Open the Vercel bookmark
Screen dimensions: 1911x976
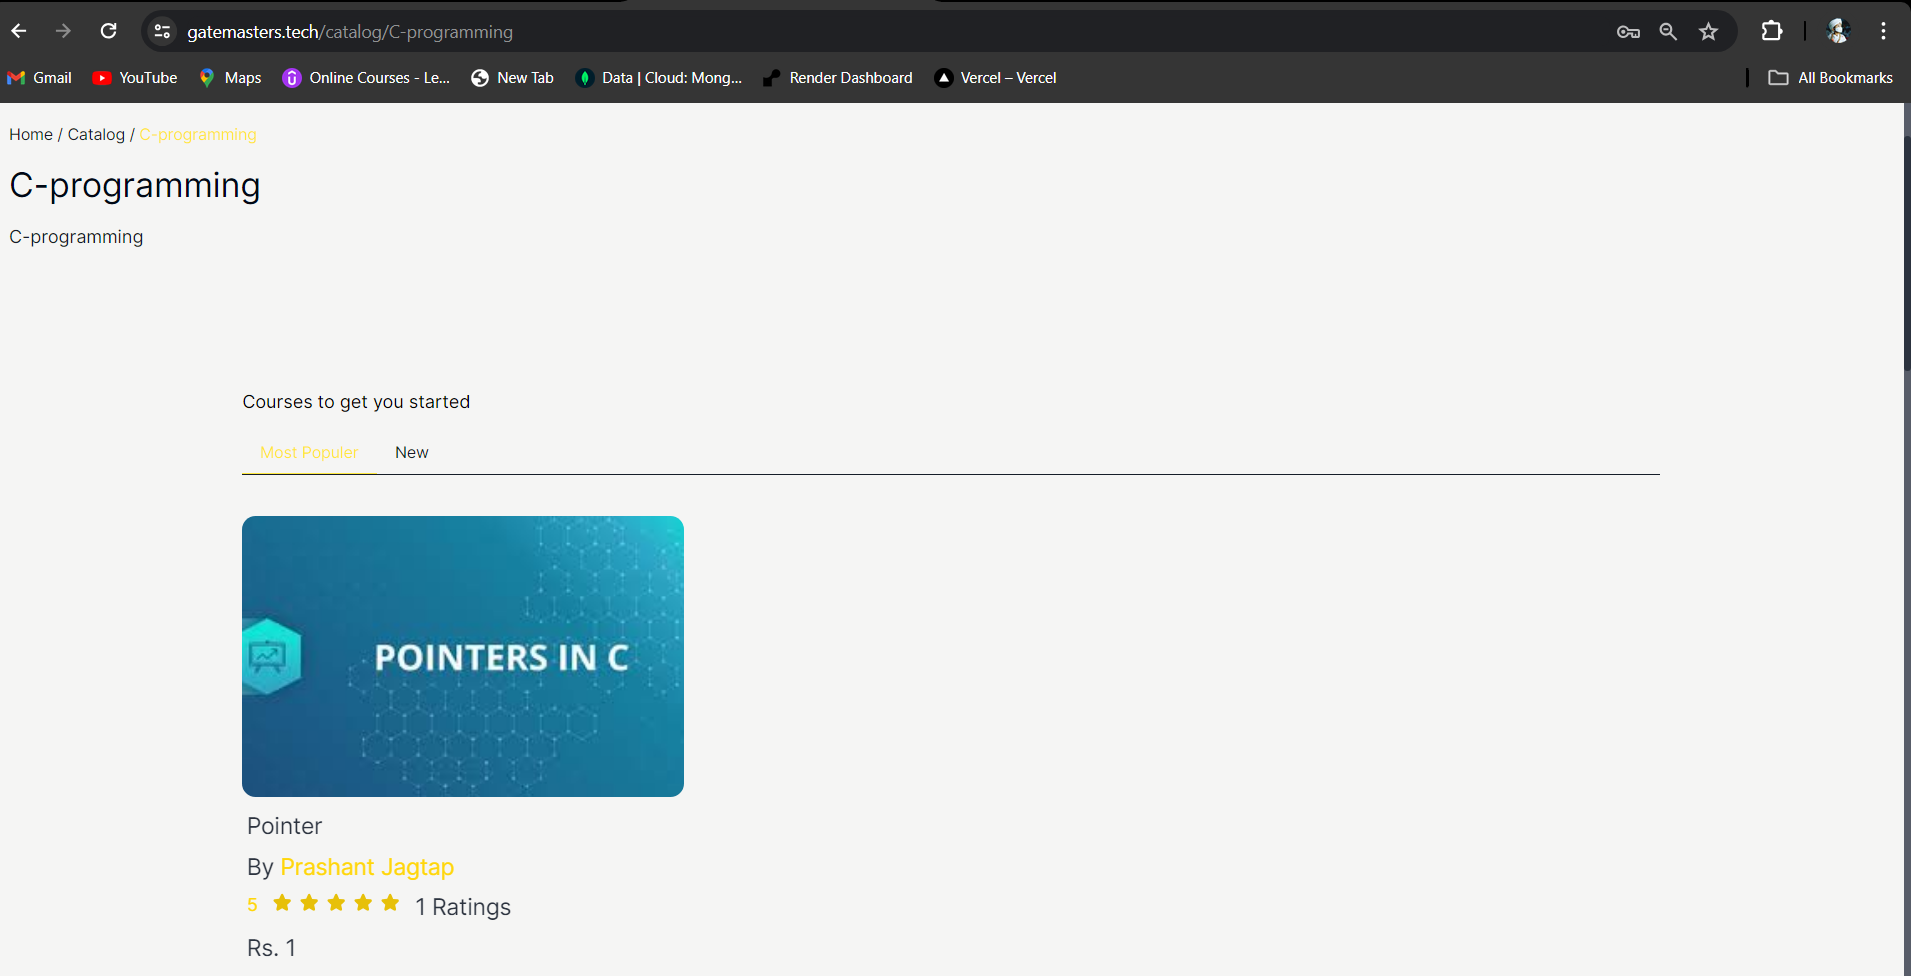995,77
